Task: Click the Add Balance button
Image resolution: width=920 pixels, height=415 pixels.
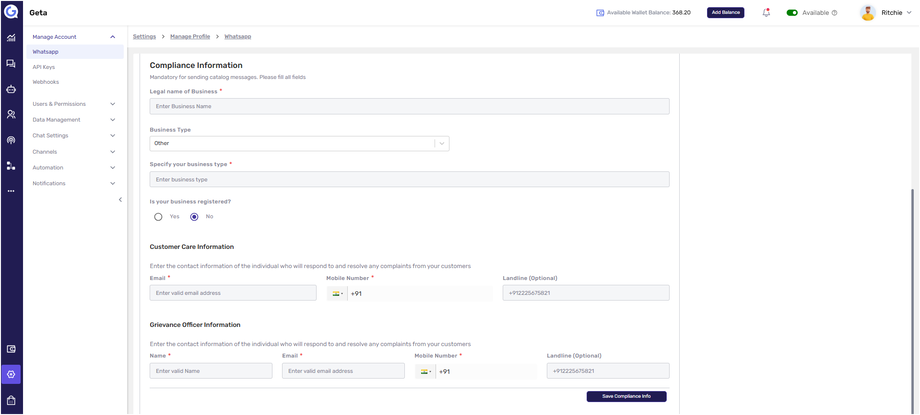Action: (x=725, y=13)
